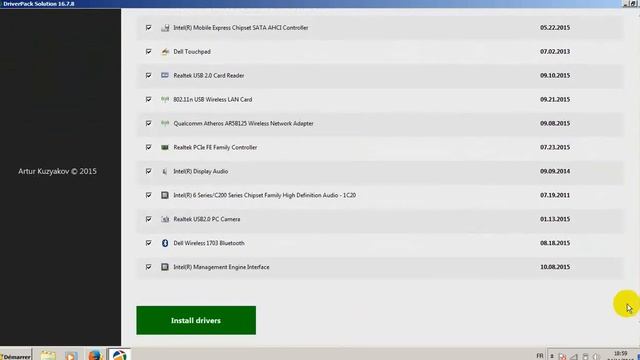Click the date 08.18.2015
Viewport: 640px width, 360px height.
(x=555, y=243)
